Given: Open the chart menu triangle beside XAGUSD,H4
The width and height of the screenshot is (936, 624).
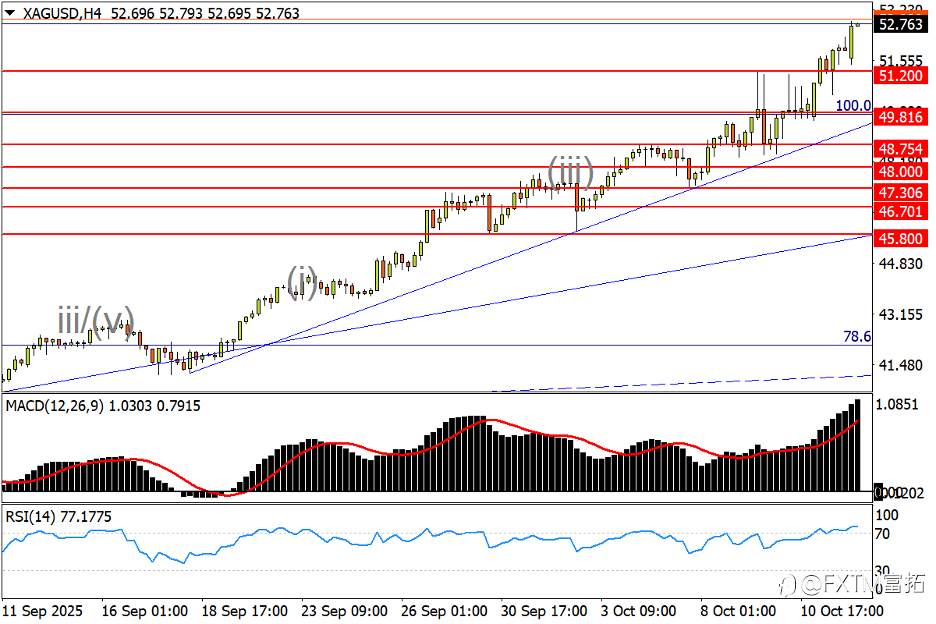Looking at the screenshot, I should (10, 12).
